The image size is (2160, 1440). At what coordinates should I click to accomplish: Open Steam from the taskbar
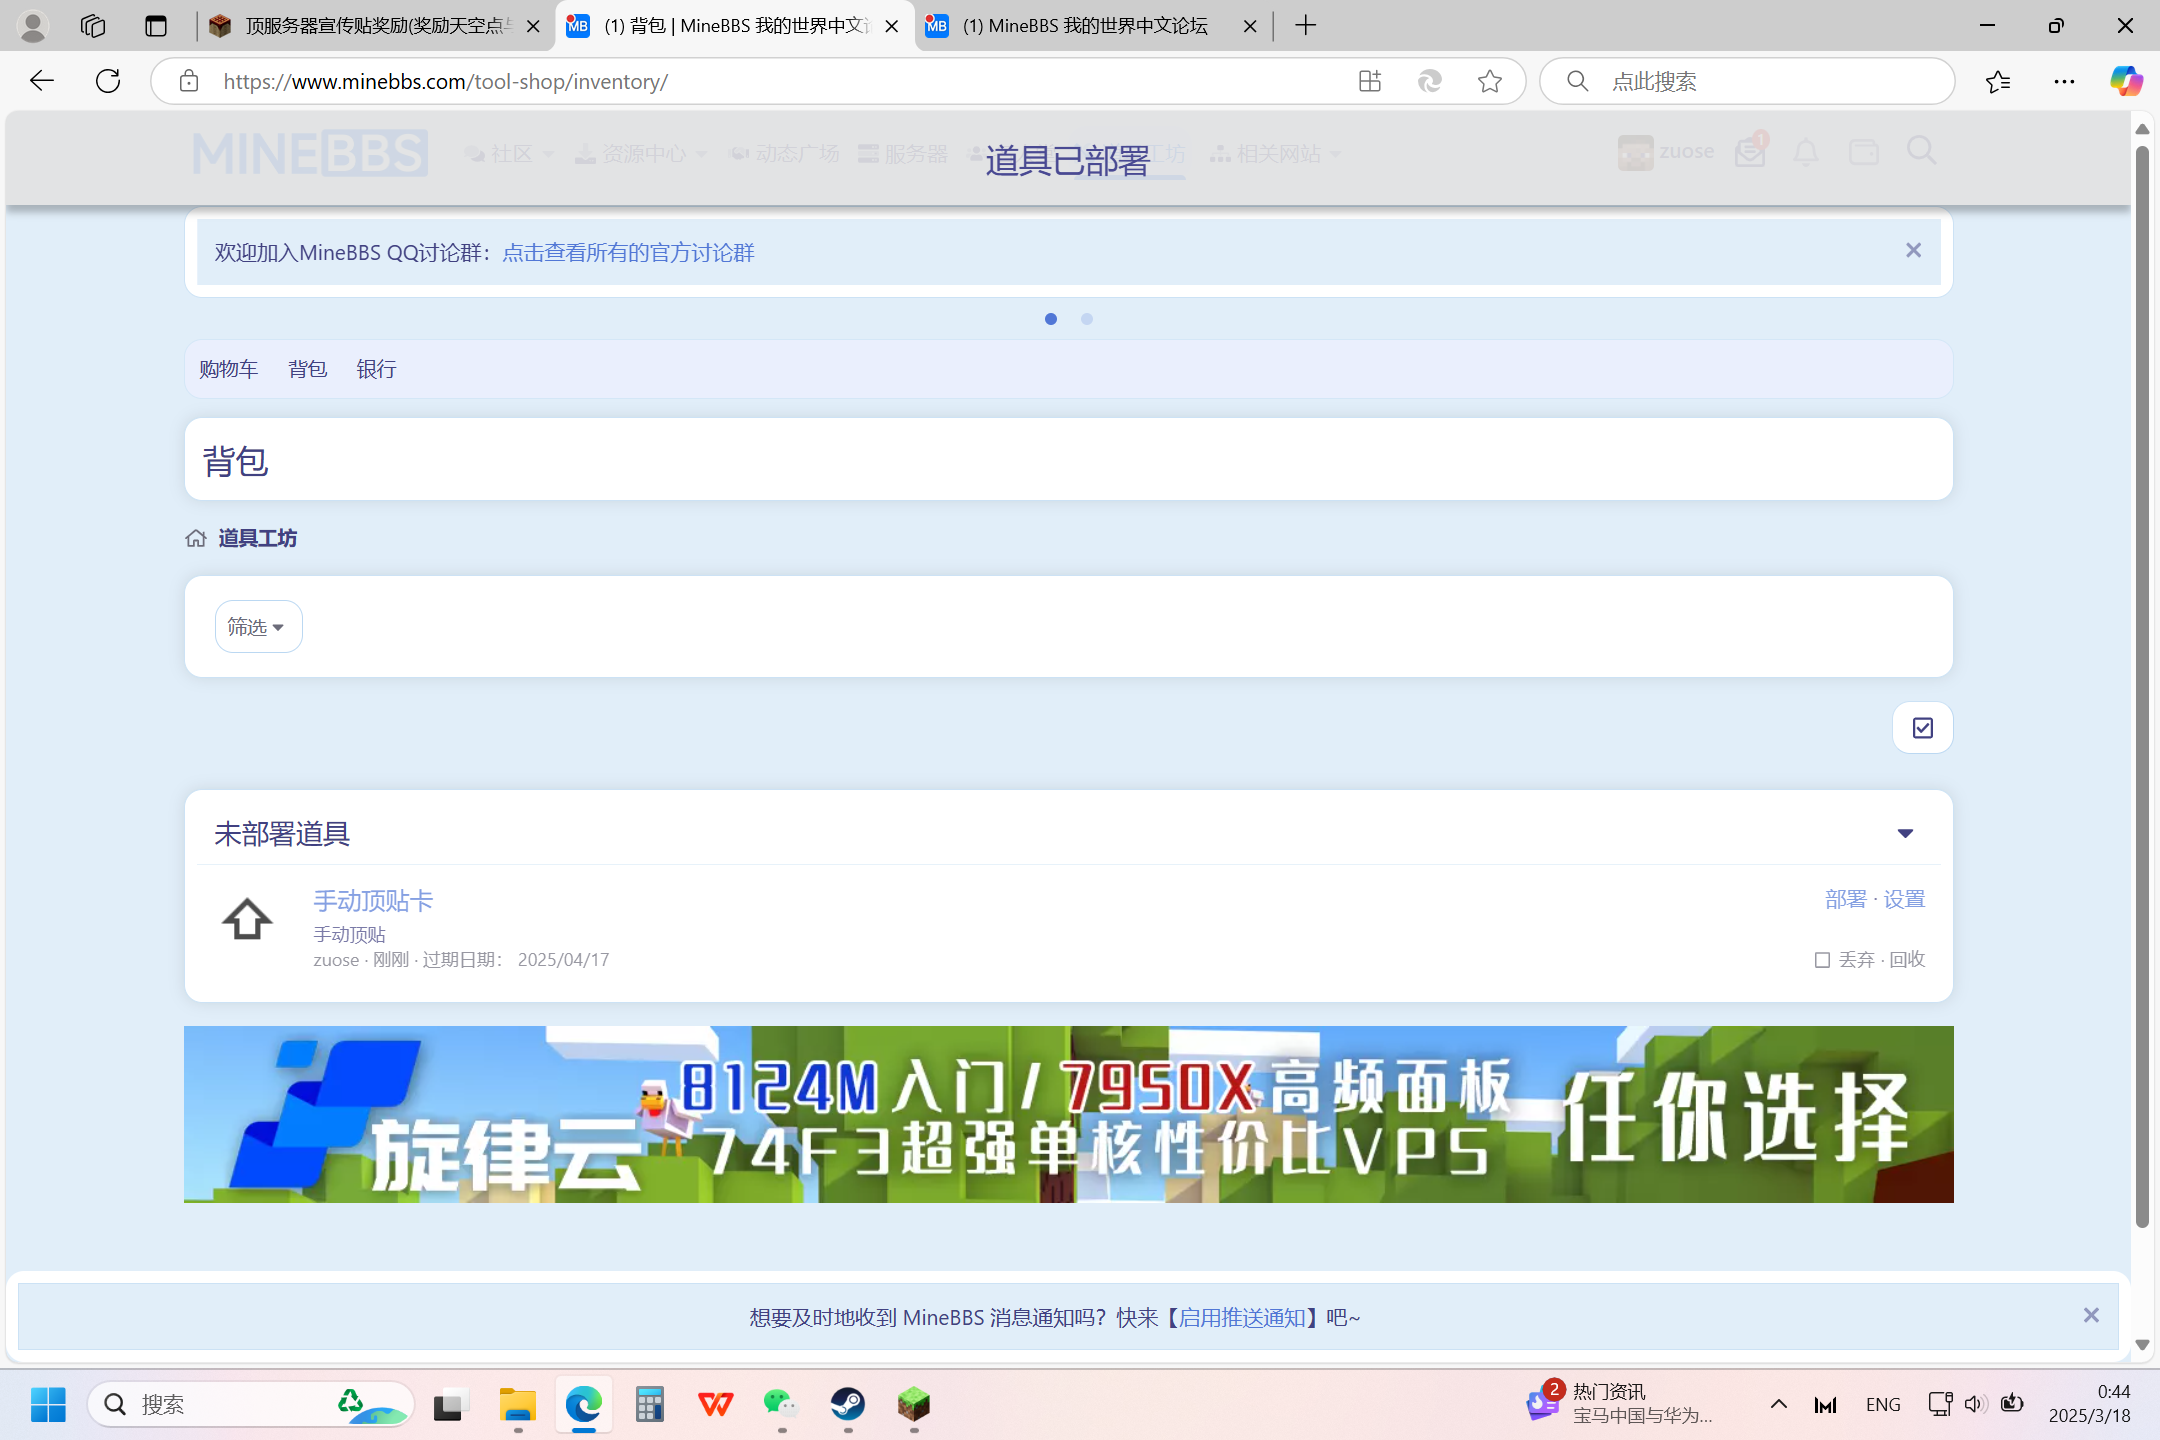click(848, 1405)
